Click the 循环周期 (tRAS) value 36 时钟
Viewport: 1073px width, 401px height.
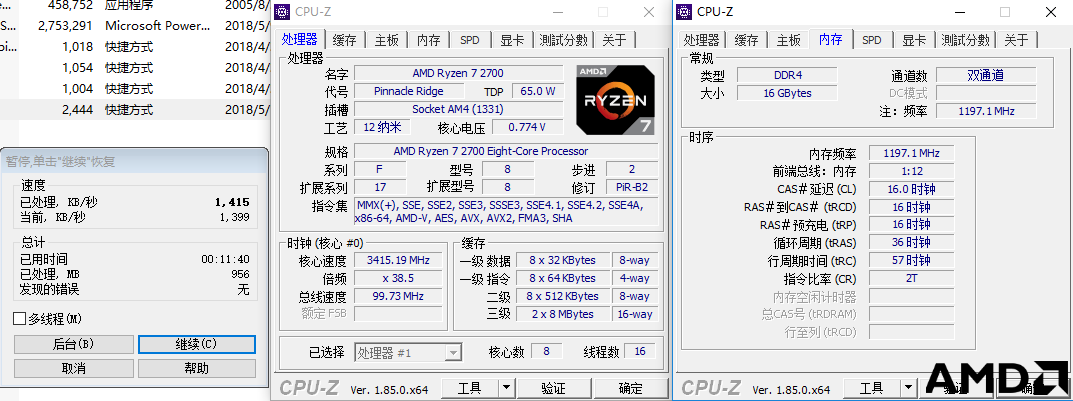[911, 242]
